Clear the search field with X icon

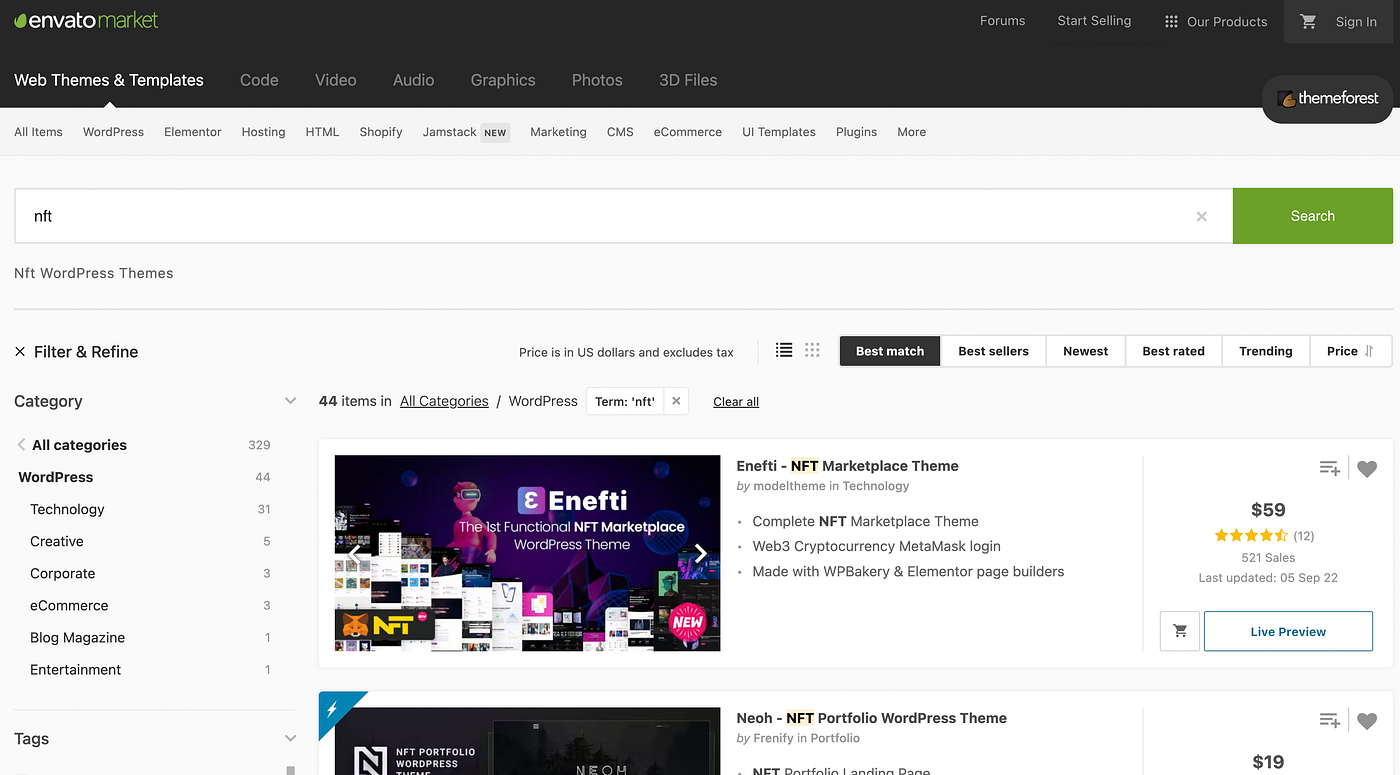[x=1202, y=216]
